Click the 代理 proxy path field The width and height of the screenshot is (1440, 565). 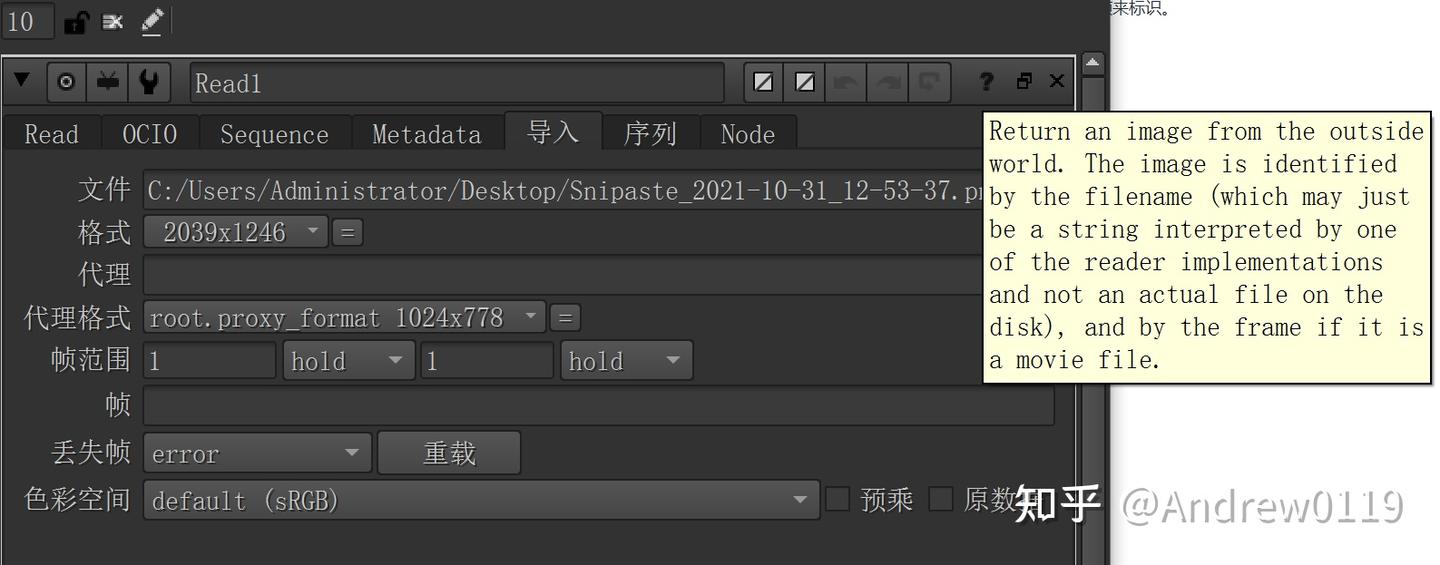pos(563,275)
